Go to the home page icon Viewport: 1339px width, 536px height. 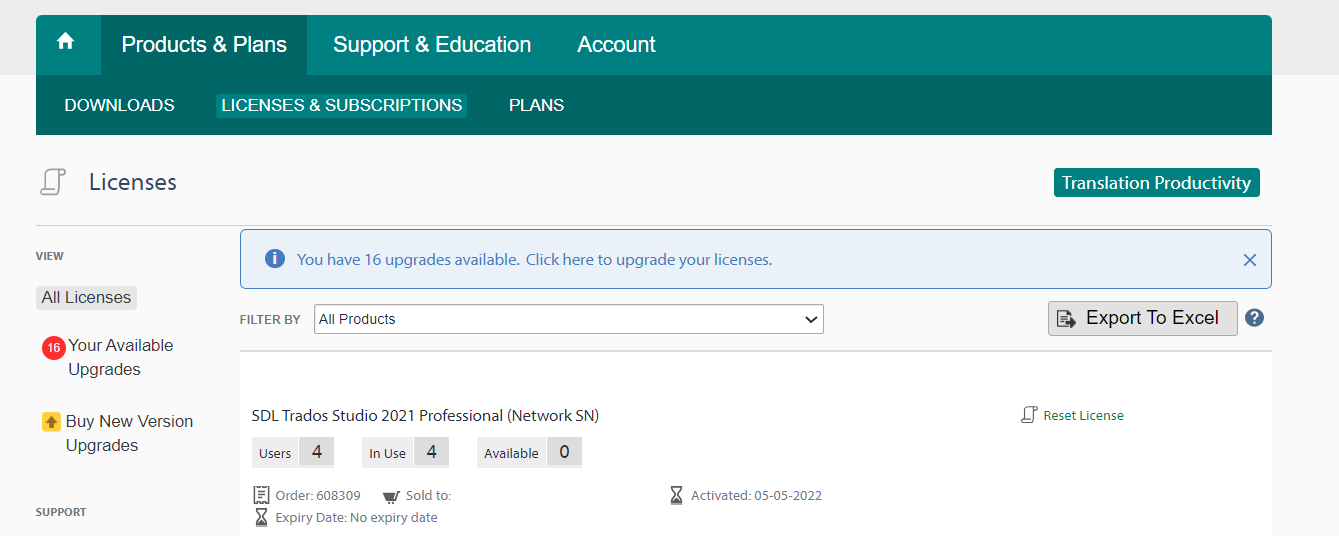[66, 42]
